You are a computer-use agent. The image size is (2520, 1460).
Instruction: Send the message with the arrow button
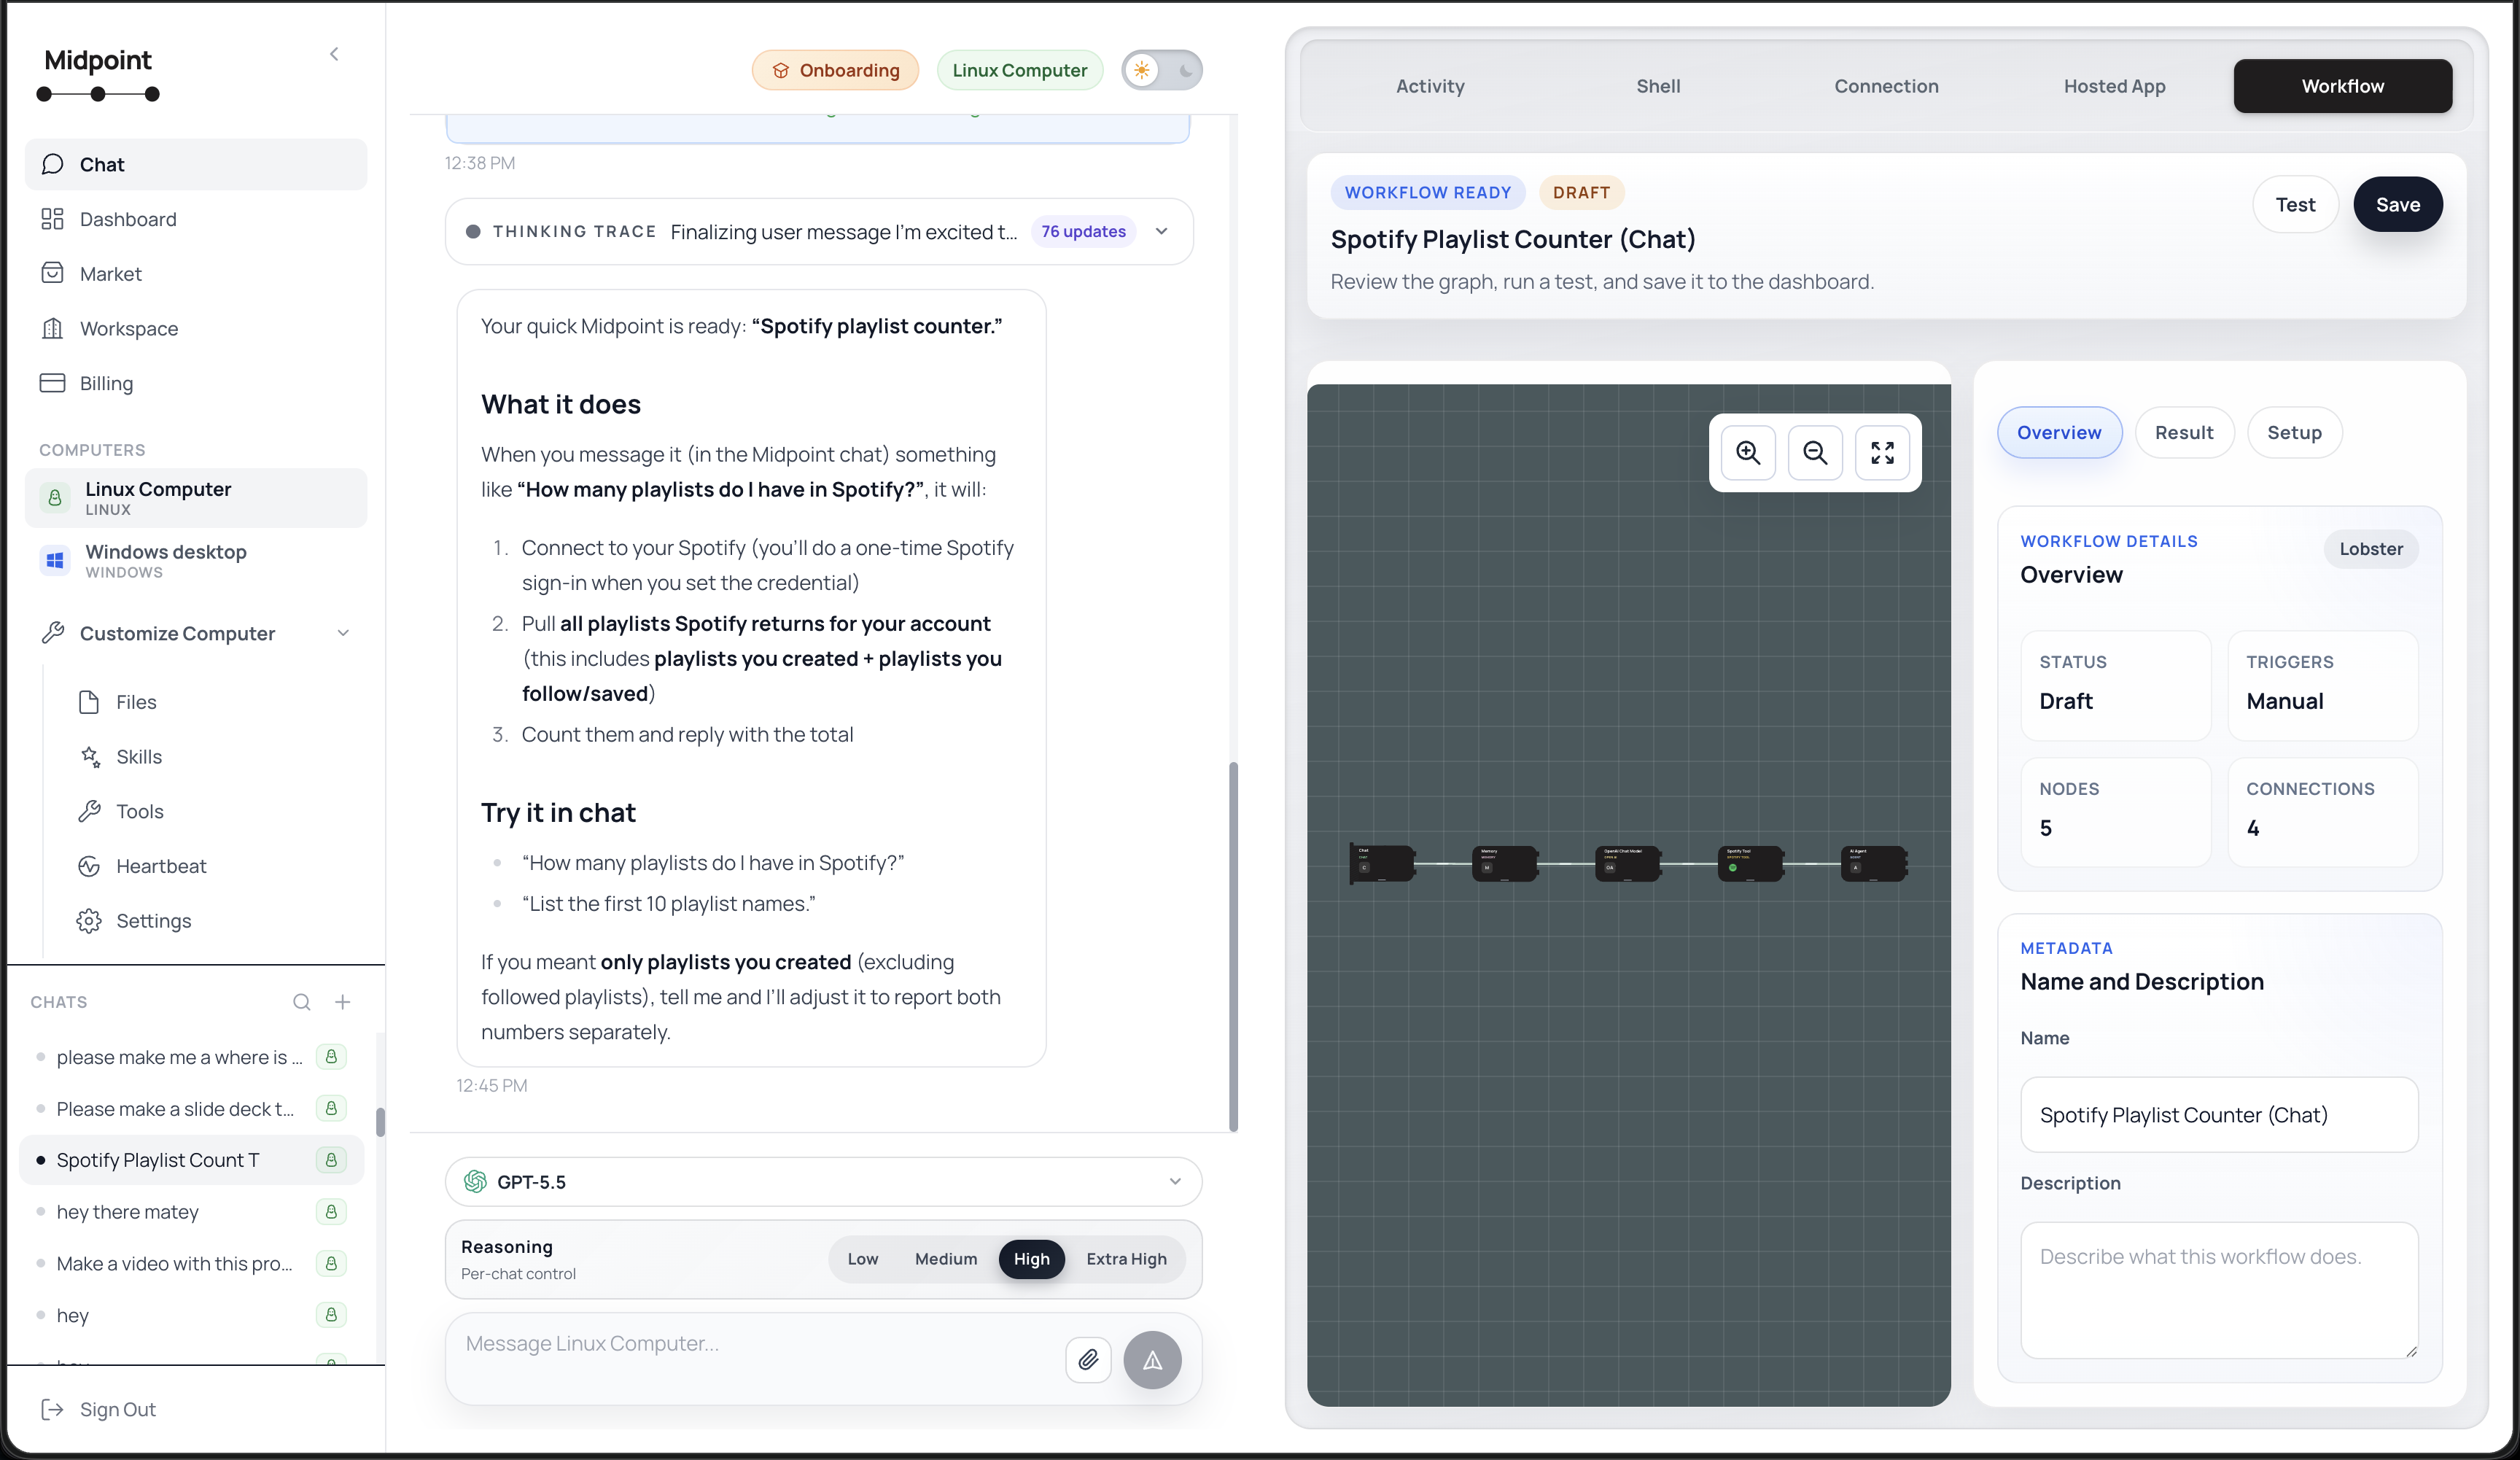click(1152, 1360)
